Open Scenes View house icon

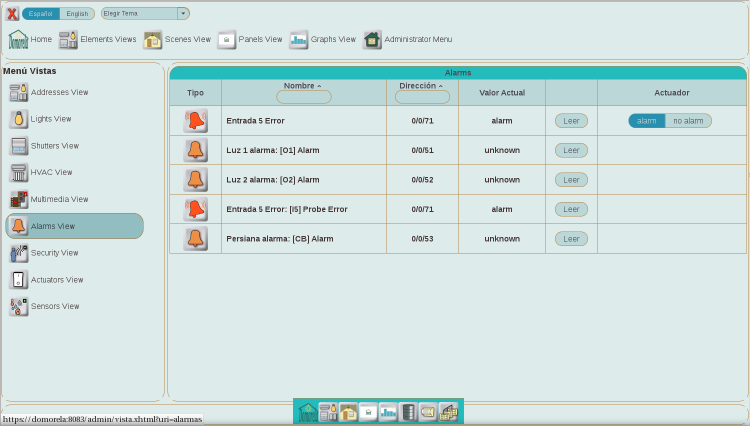pyautogui.click(x=153, y=40)
